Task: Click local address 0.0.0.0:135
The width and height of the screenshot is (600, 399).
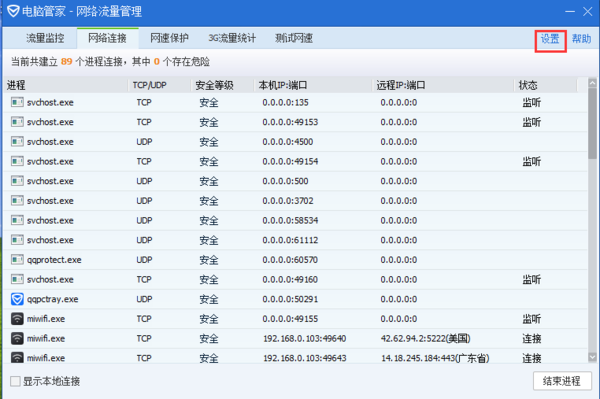Action: coord(285,102)
